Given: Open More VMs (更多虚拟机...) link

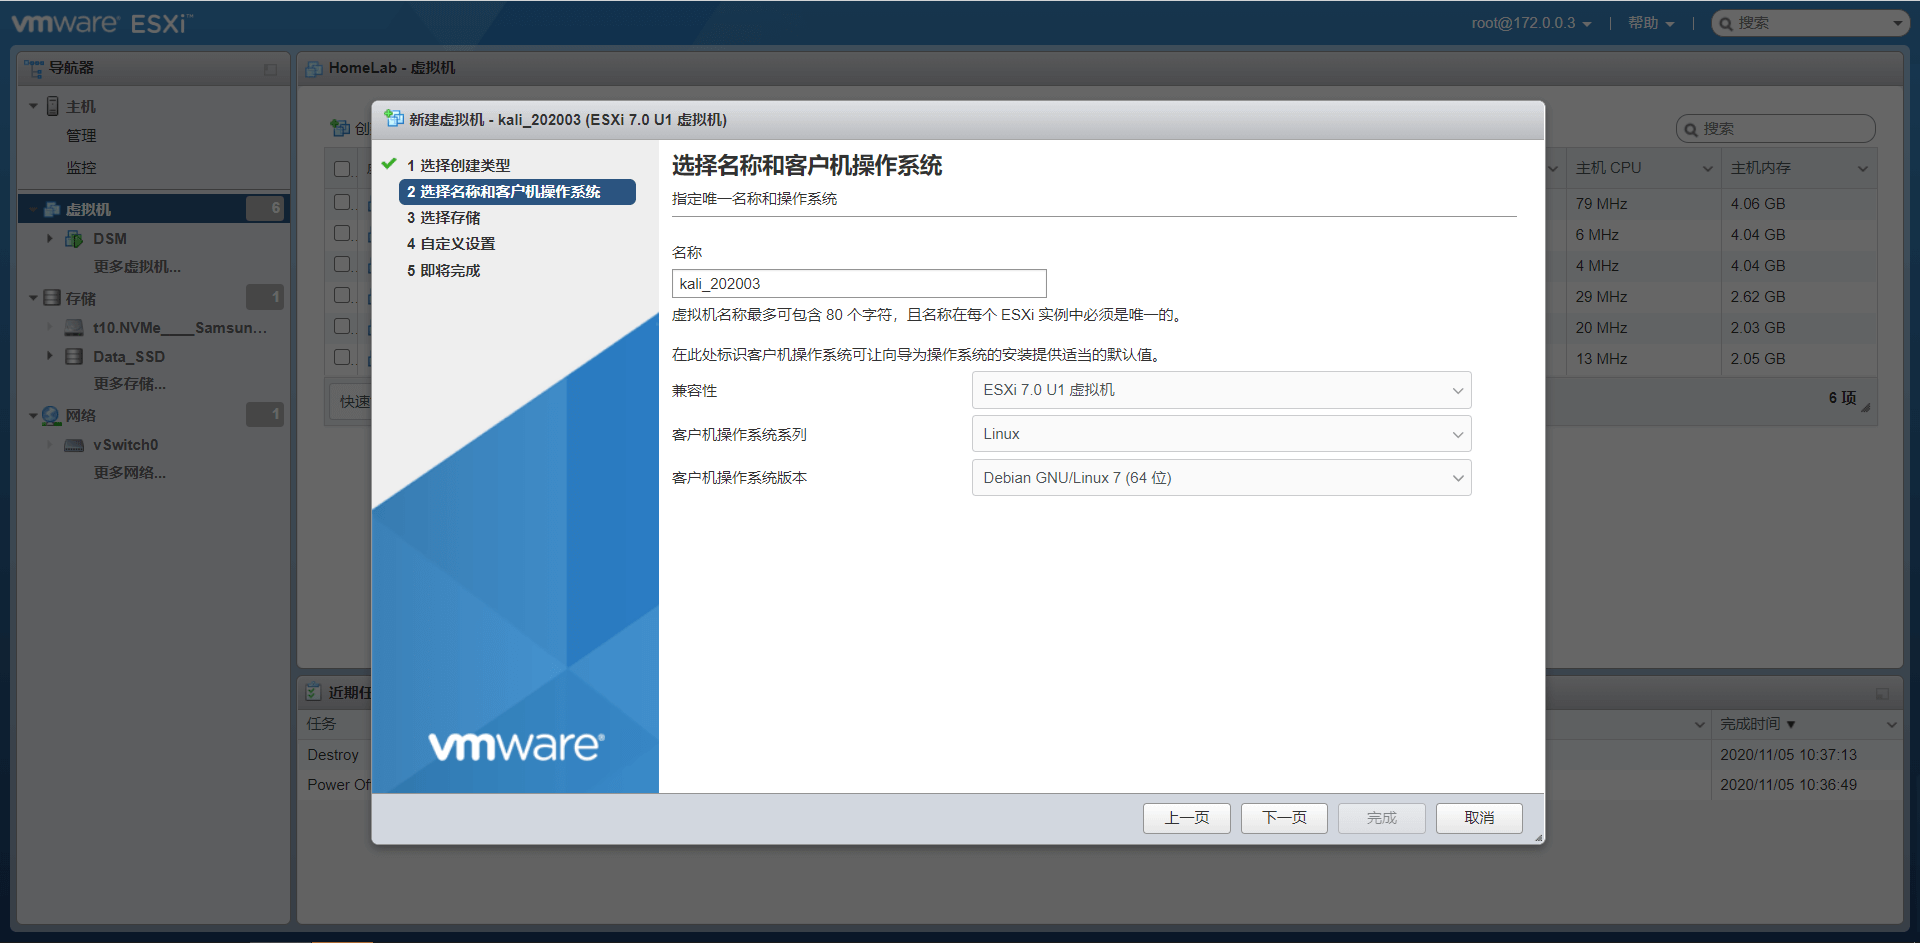Looking at the screenshot, I should pyautogui.click(x=137, y=267).
